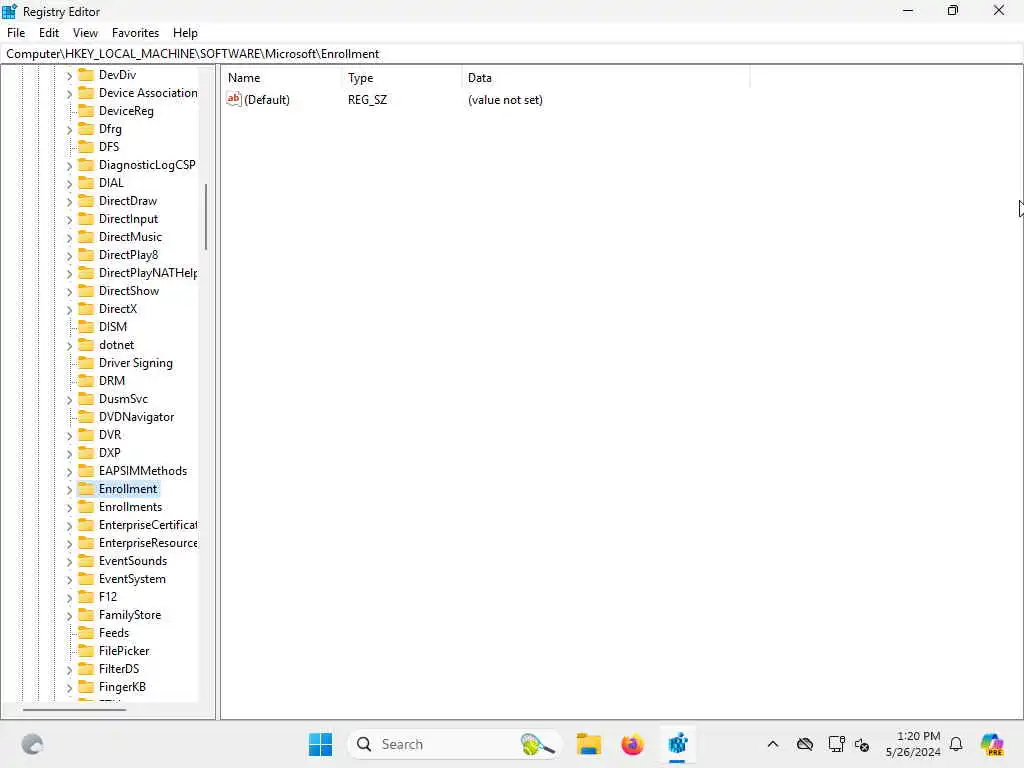Screen dimensions: 1024x768
Task: Click the (Default) string value icon
Action: click(x=233, y=99)
